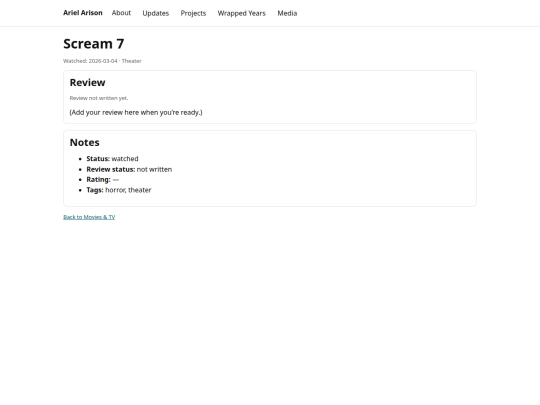This screenshot has height=405, width=540.
Task: Open the Updates nav item
Action: tap(156, 13)
